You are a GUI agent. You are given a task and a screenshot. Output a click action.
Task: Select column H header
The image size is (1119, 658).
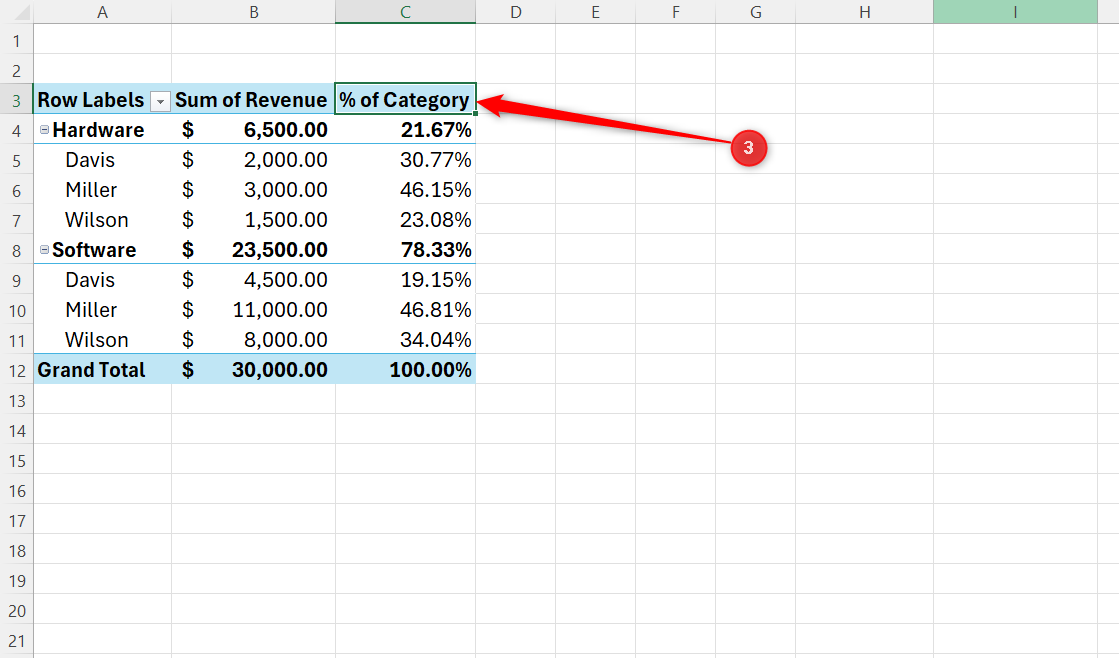(864, 12)
